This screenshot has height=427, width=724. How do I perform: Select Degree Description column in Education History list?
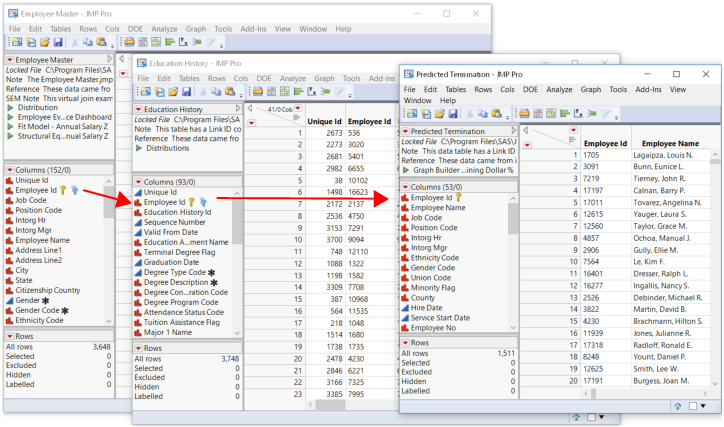pyautogui.click(x=175, y=284)
